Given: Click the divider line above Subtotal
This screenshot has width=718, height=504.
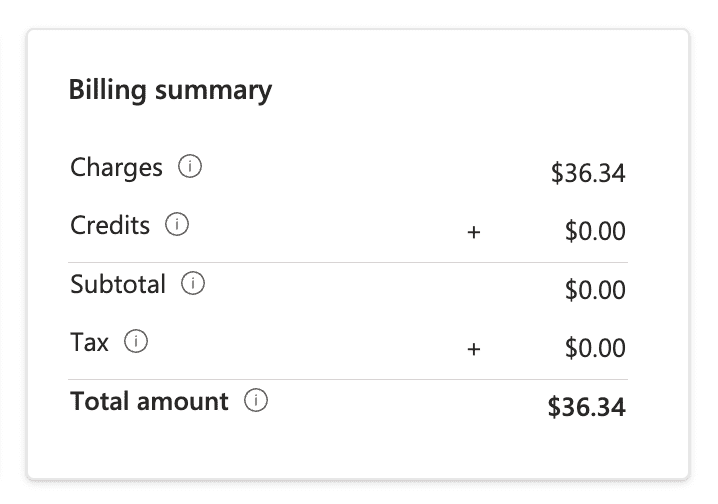Looking at the screenshot, I should [348, 263].
